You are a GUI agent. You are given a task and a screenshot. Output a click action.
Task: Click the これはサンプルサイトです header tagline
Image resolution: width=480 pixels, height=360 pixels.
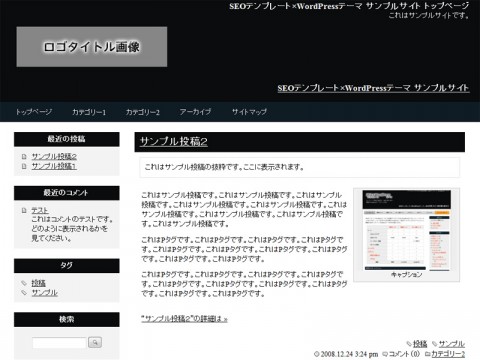point(429,15)
